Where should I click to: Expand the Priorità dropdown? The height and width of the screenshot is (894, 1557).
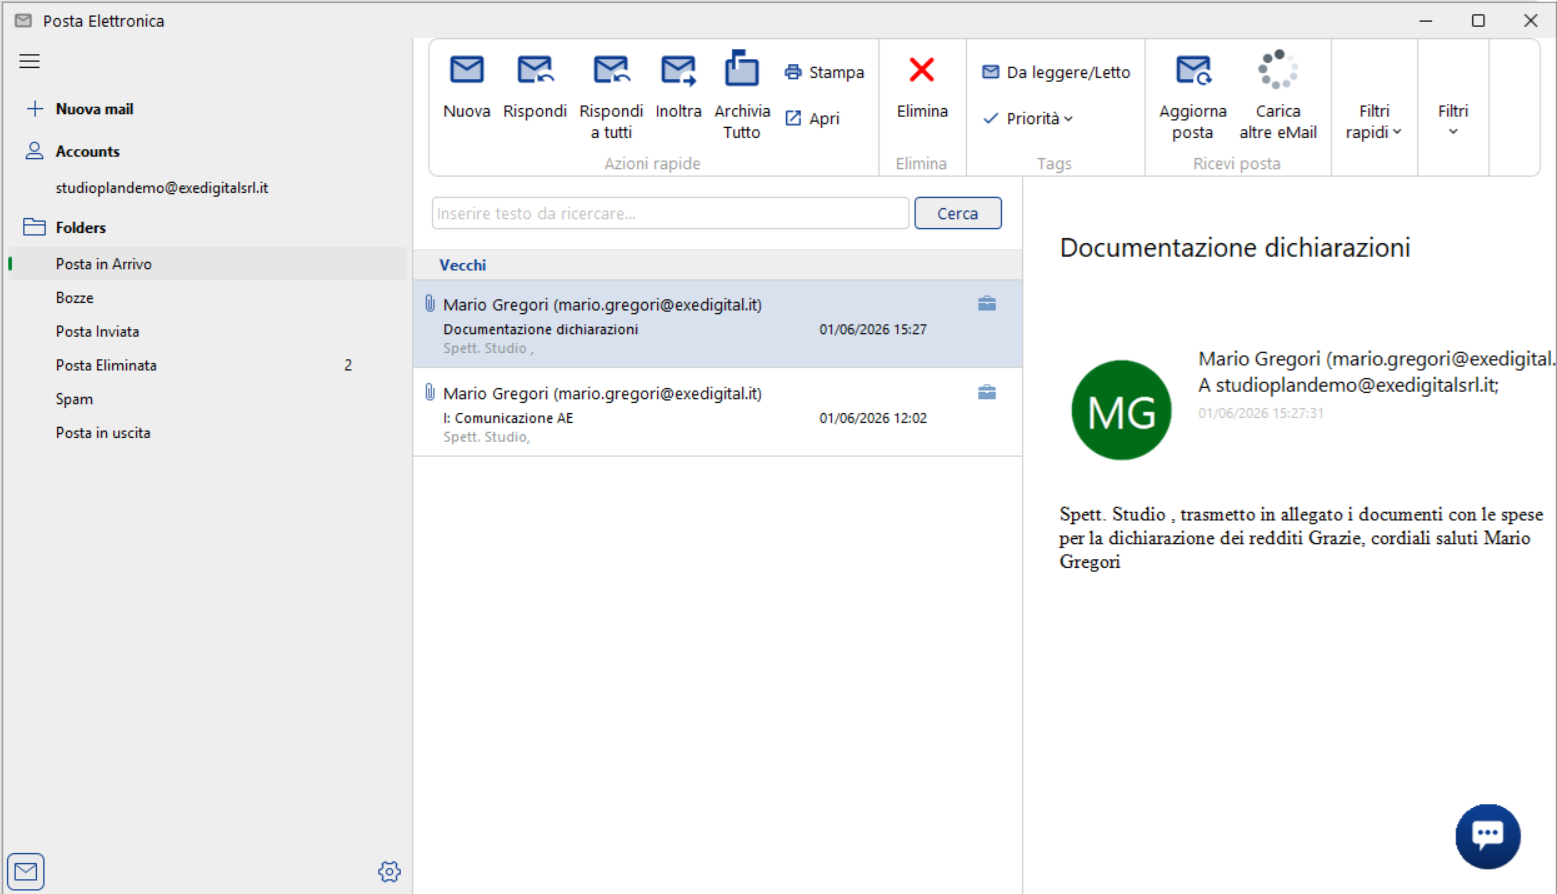tap(1028, 118)
